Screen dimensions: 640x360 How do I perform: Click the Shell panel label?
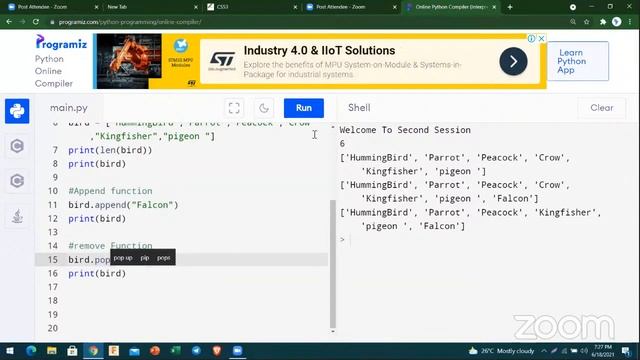click(359, 108)
